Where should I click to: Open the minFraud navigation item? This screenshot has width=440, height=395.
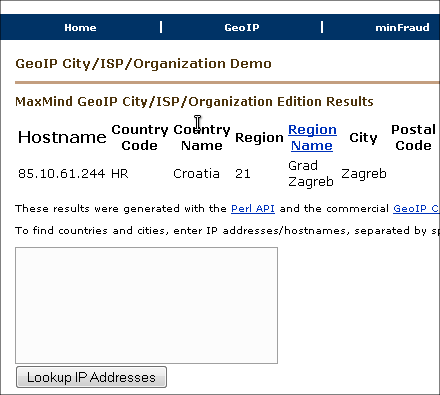(402, 27)
